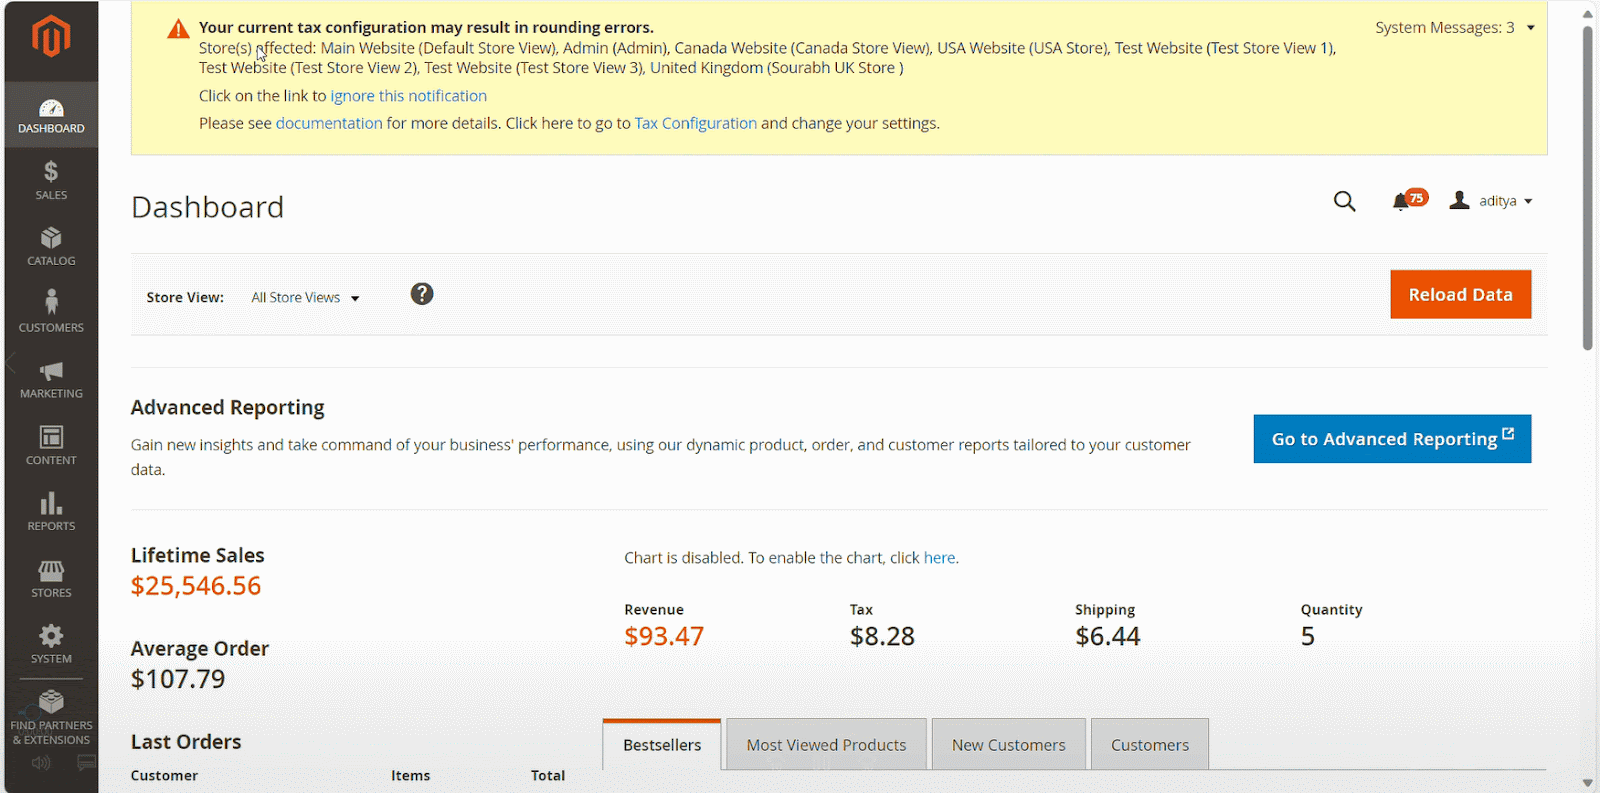Click the Magento logo icon
1600x793 pixels.
pos(51,37)
